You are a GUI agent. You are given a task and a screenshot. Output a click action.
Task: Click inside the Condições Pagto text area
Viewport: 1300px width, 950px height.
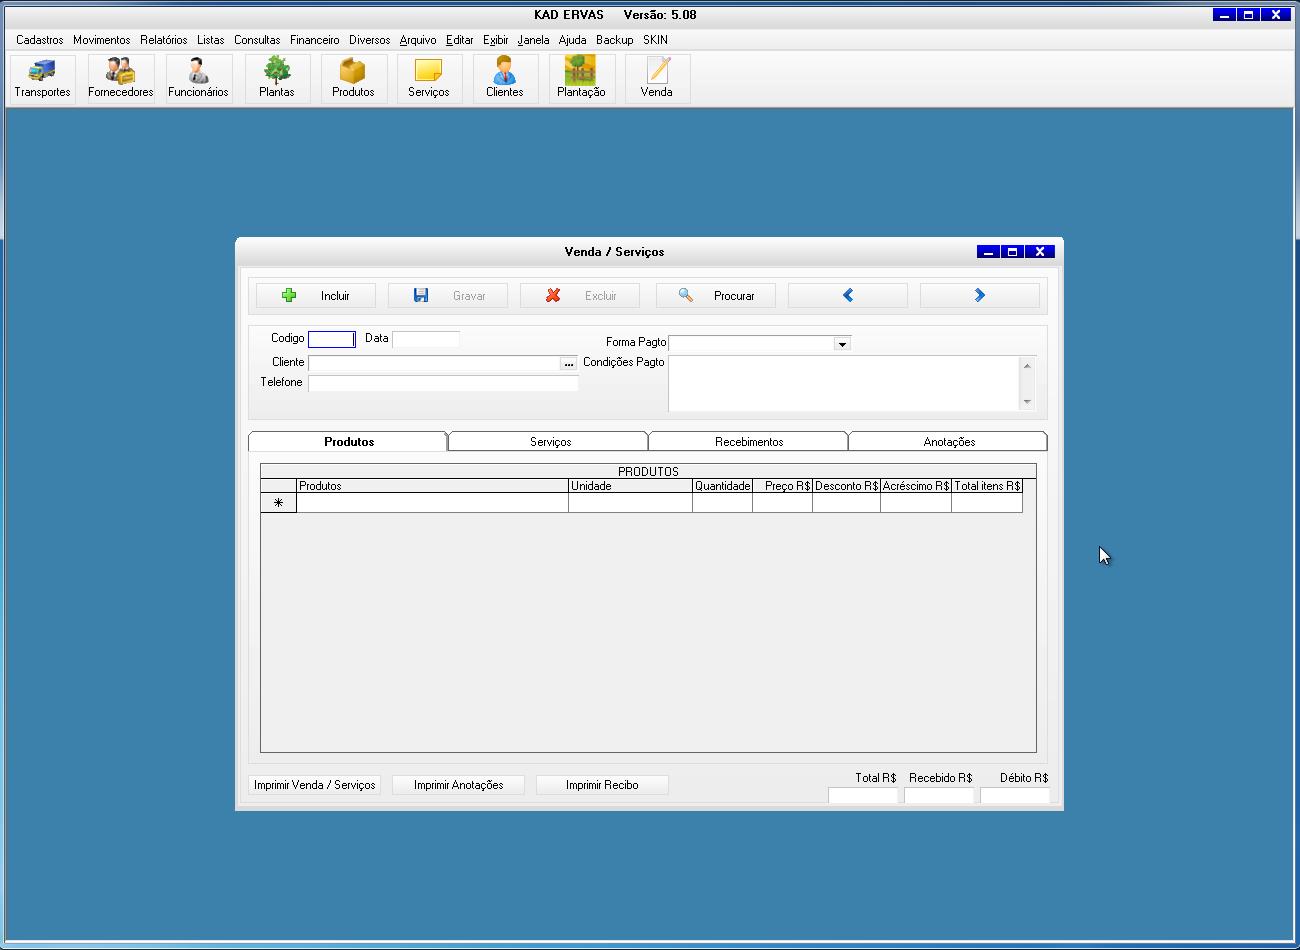pyautogui.click(x=844, y=383)
